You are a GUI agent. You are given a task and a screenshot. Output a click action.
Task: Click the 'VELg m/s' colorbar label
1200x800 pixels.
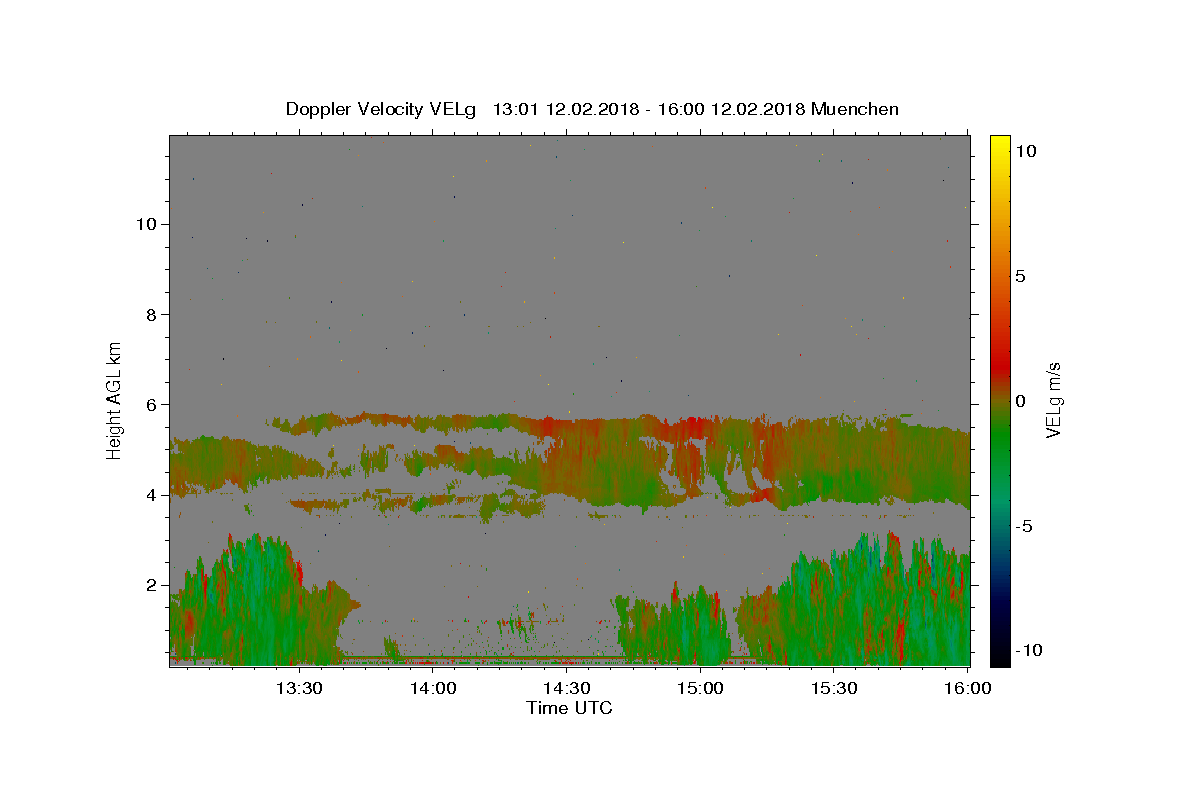click(1052, 400)
